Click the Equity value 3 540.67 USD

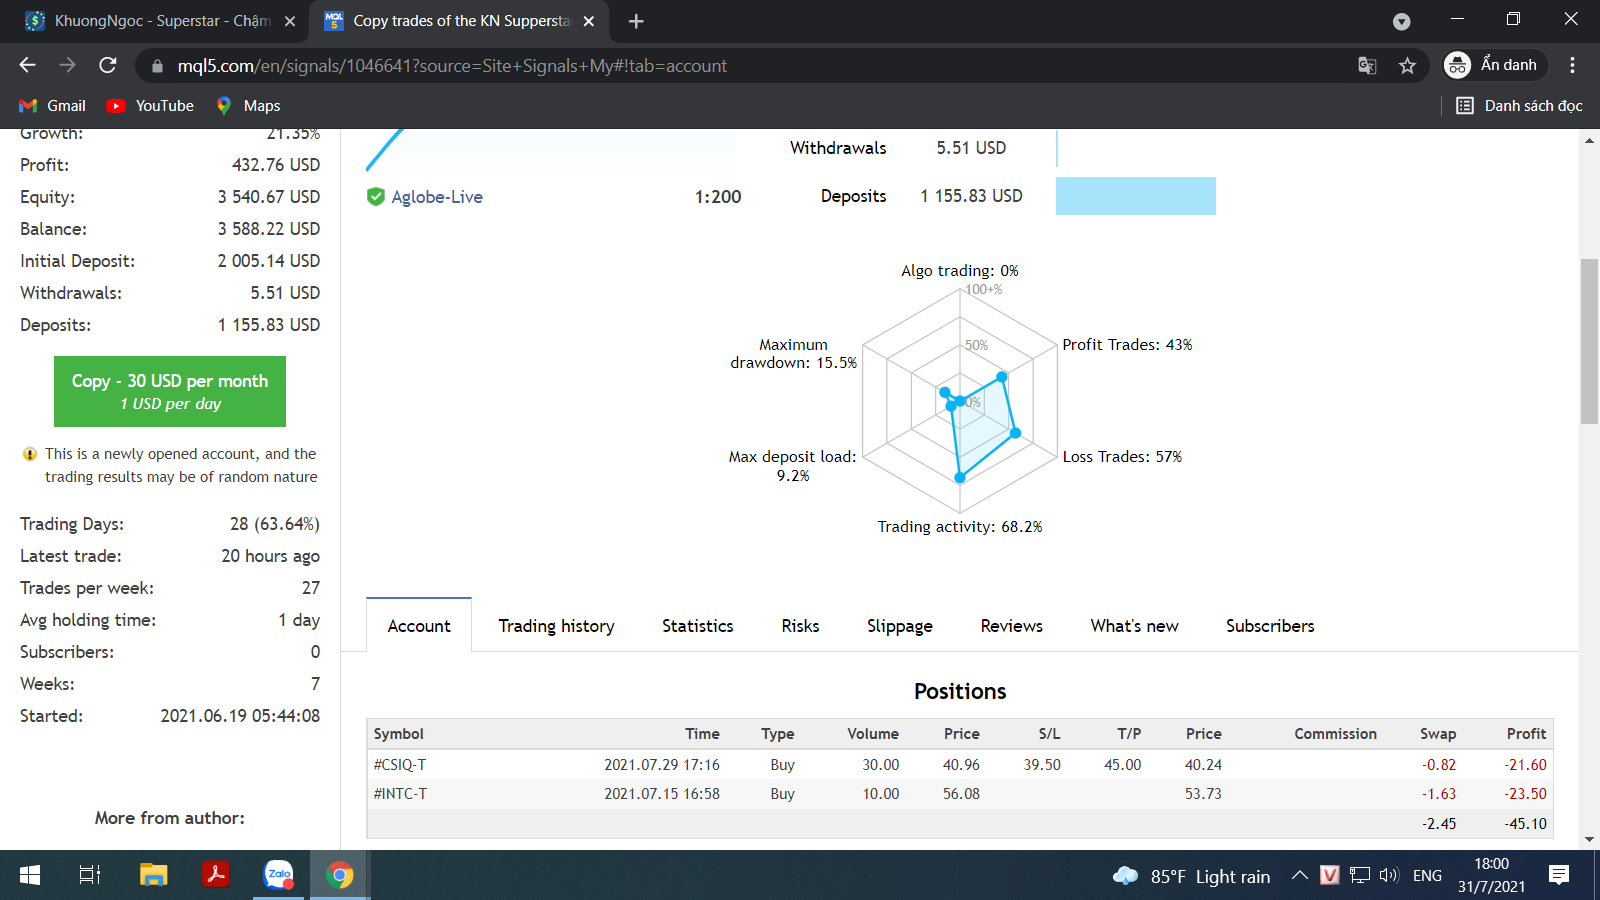point(269,197)
